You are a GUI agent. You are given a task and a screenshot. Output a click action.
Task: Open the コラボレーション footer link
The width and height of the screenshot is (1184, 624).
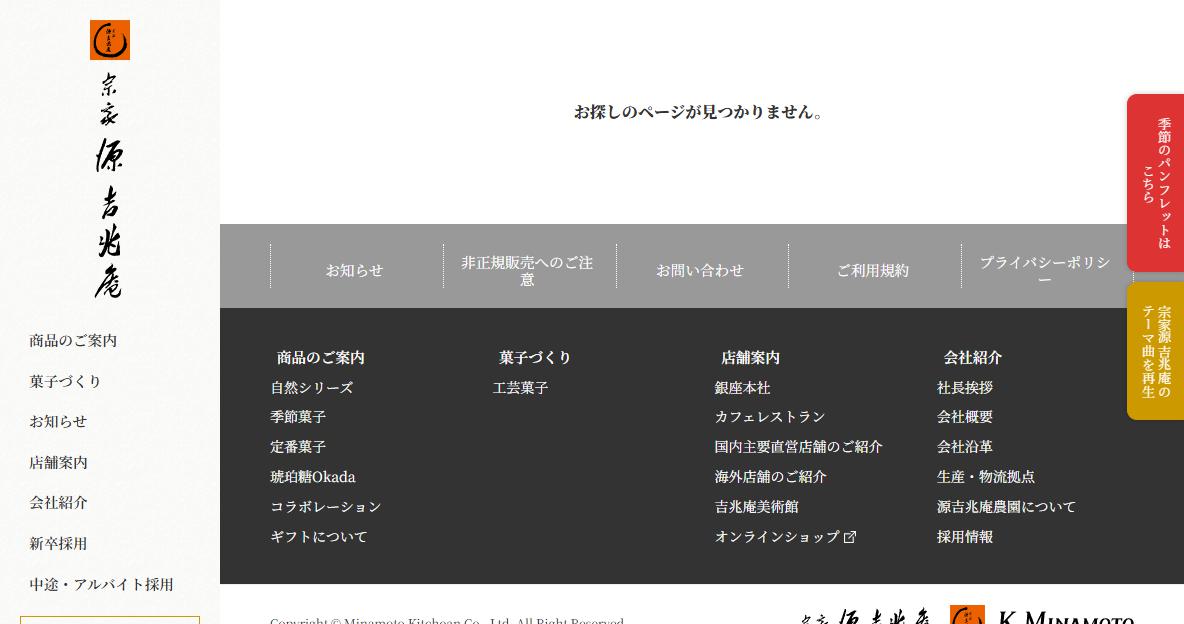tap(326, 507)
